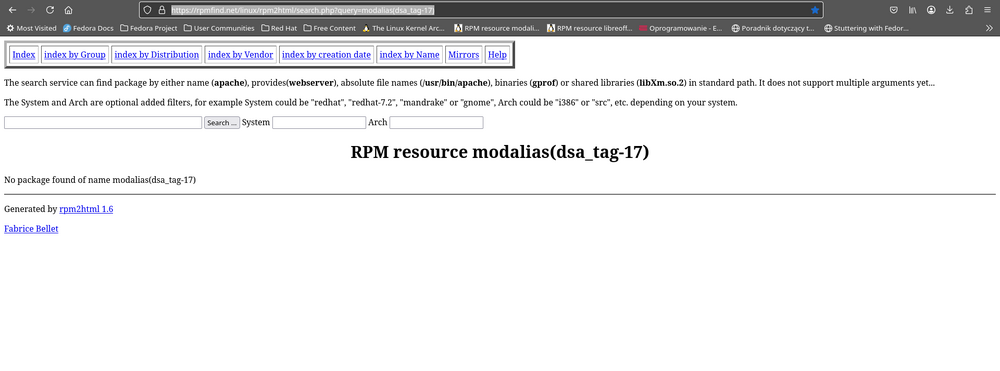Open the Help link
Screen dimensions: 1000x371
click(x=497, y=55)
